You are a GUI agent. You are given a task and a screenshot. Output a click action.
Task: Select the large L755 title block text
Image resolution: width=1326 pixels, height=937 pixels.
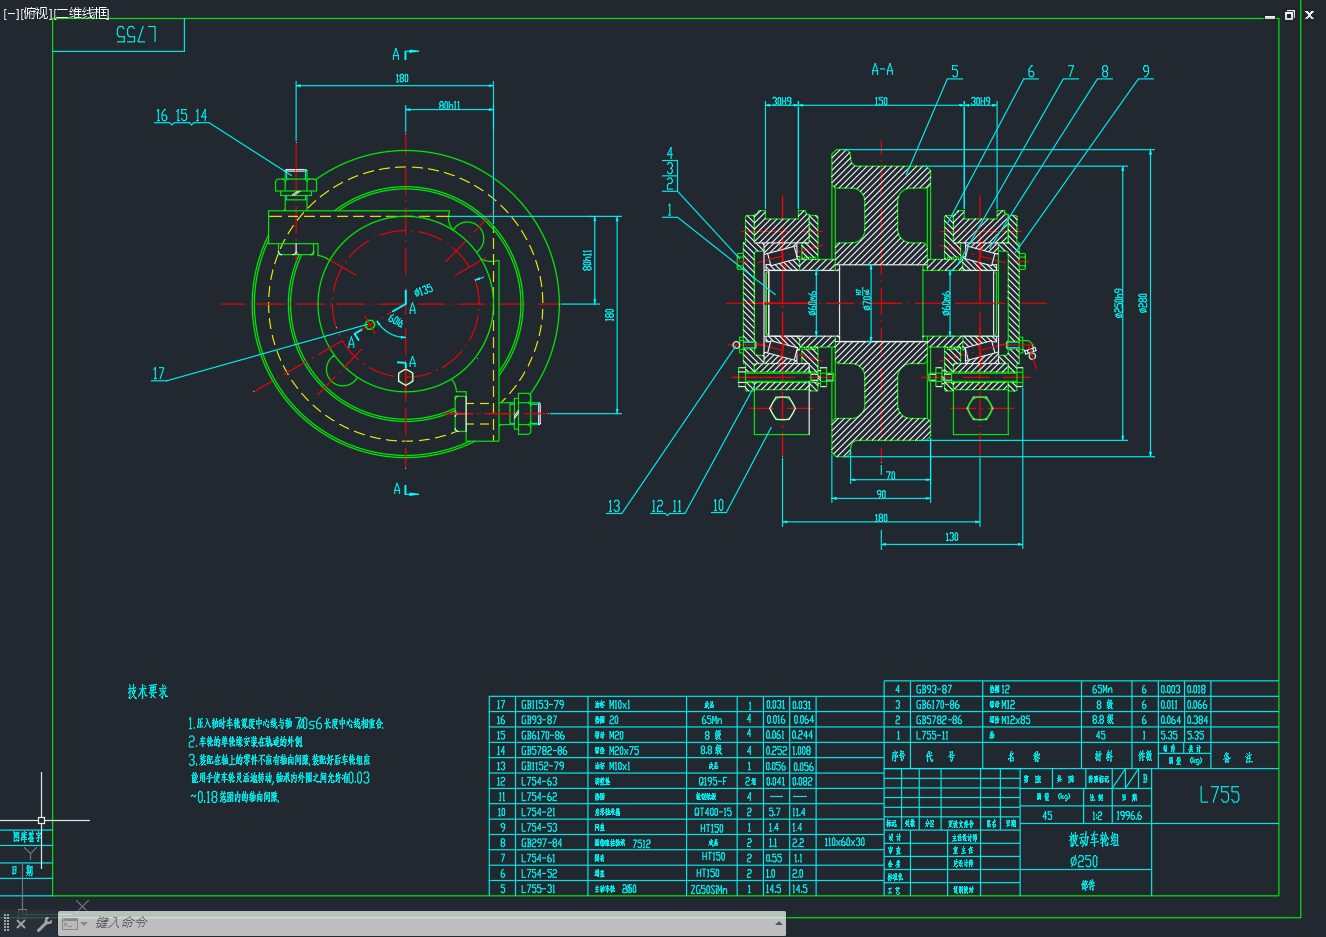(x=1219, y=795)
